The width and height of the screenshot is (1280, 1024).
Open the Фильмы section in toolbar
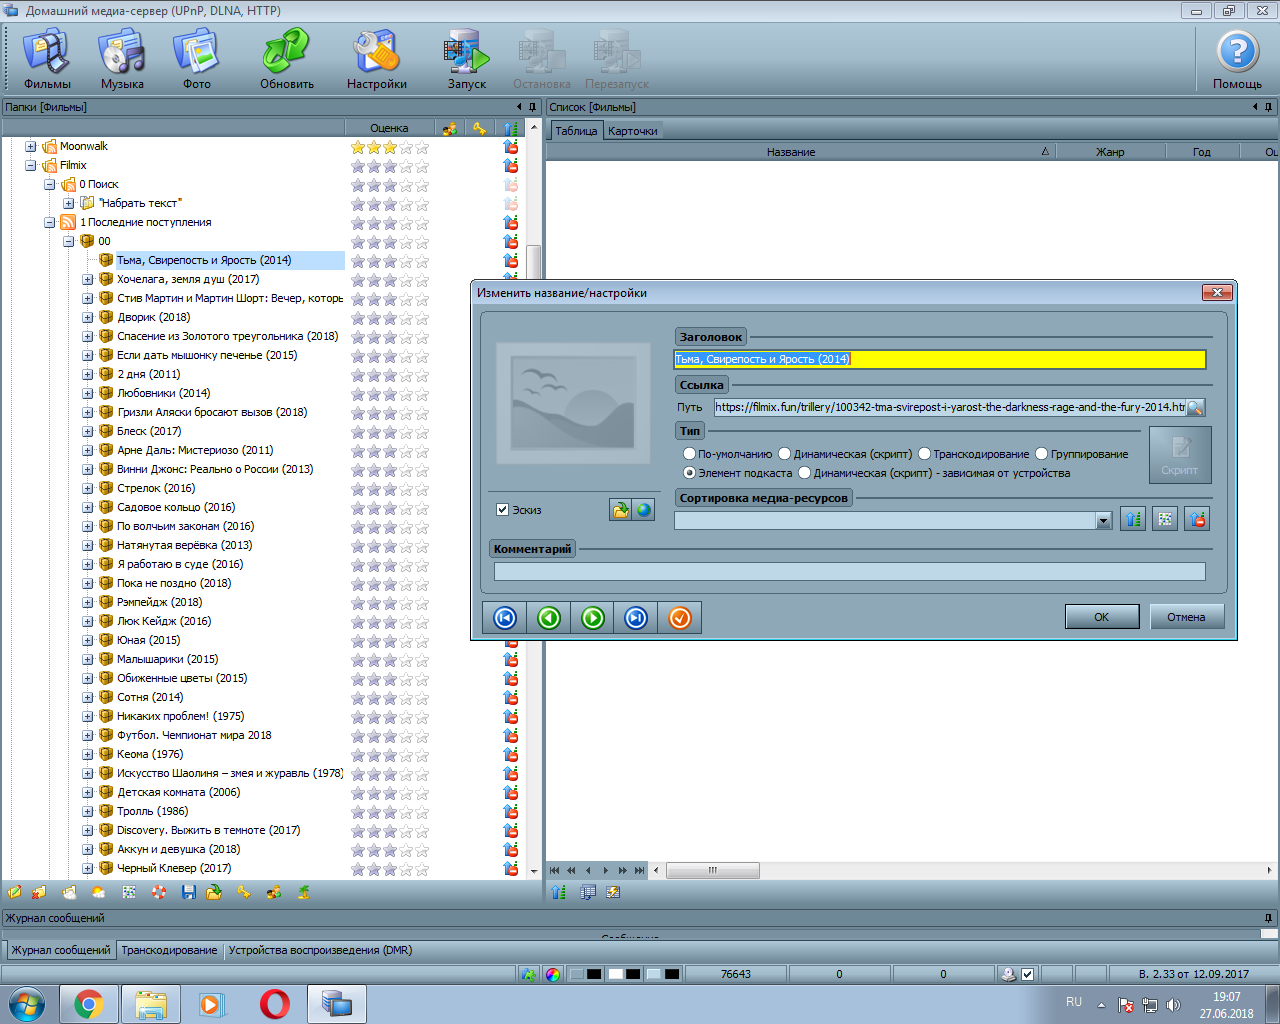coord(47,58)
